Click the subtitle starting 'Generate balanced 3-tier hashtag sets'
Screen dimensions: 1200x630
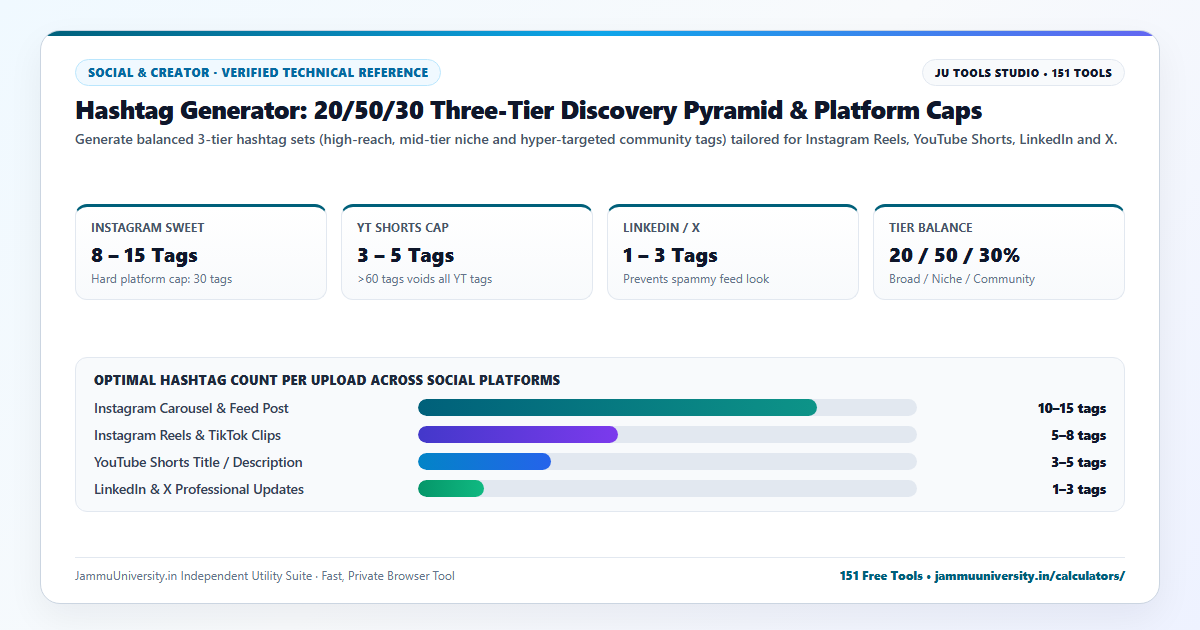click(596, 140)
